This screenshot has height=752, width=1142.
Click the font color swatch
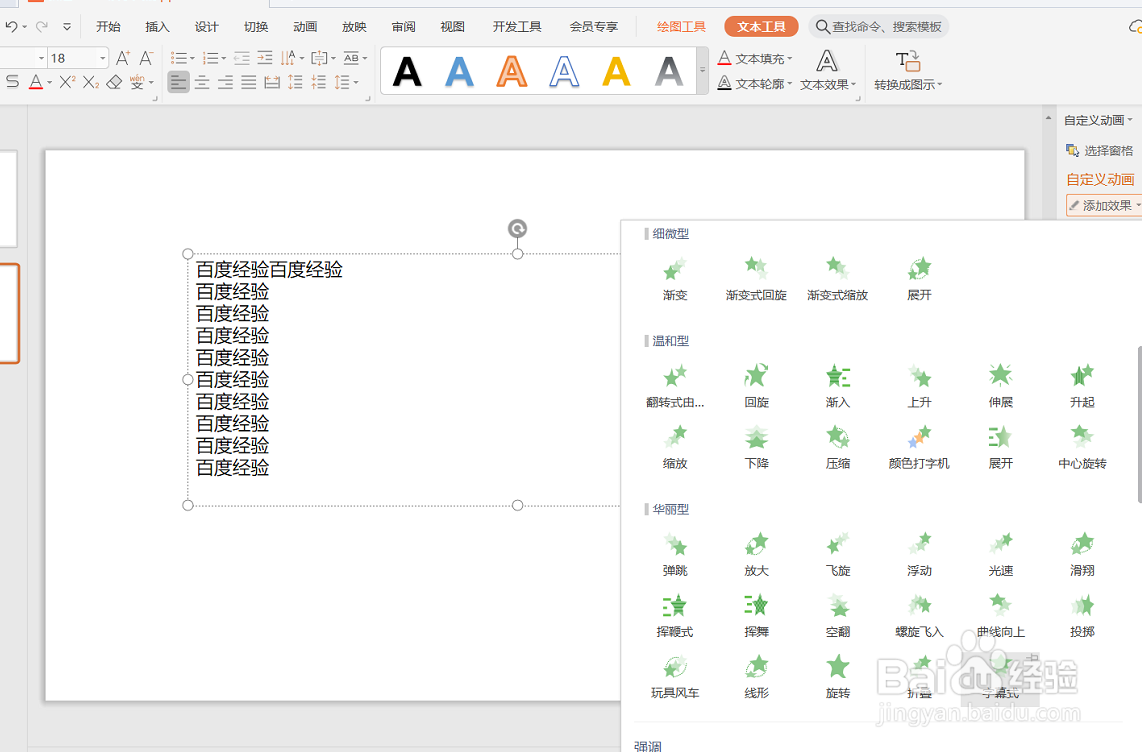click(35, 82)
